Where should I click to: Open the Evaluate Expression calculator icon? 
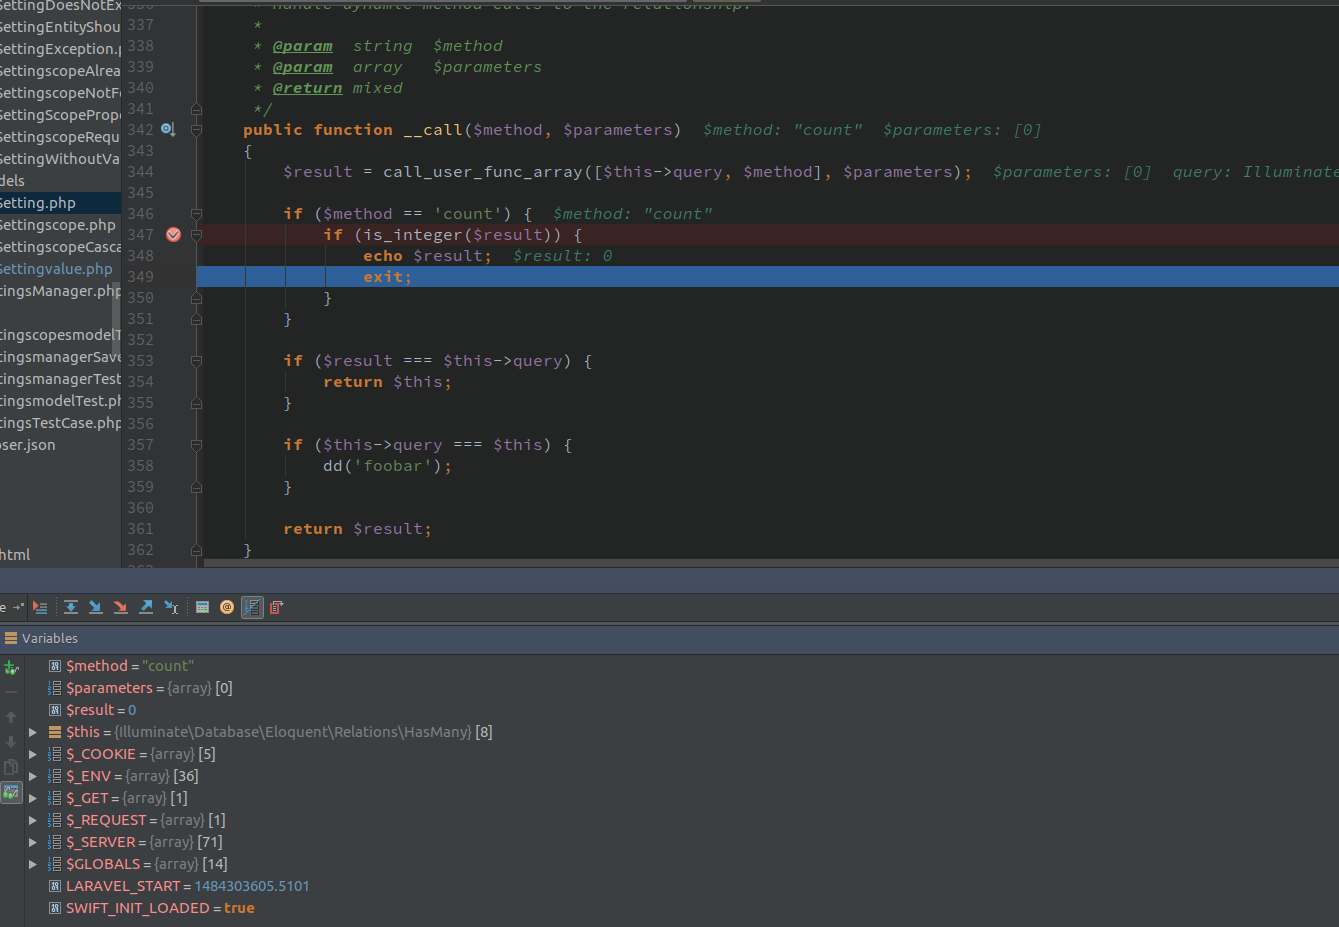point(202,607)
